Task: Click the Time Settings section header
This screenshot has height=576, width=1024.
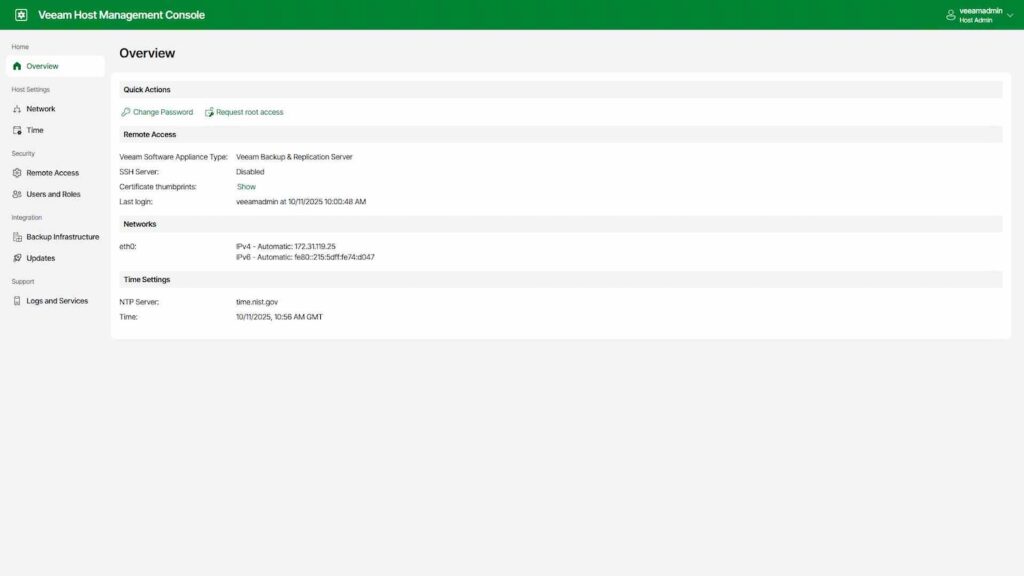Action: point(147,280)
